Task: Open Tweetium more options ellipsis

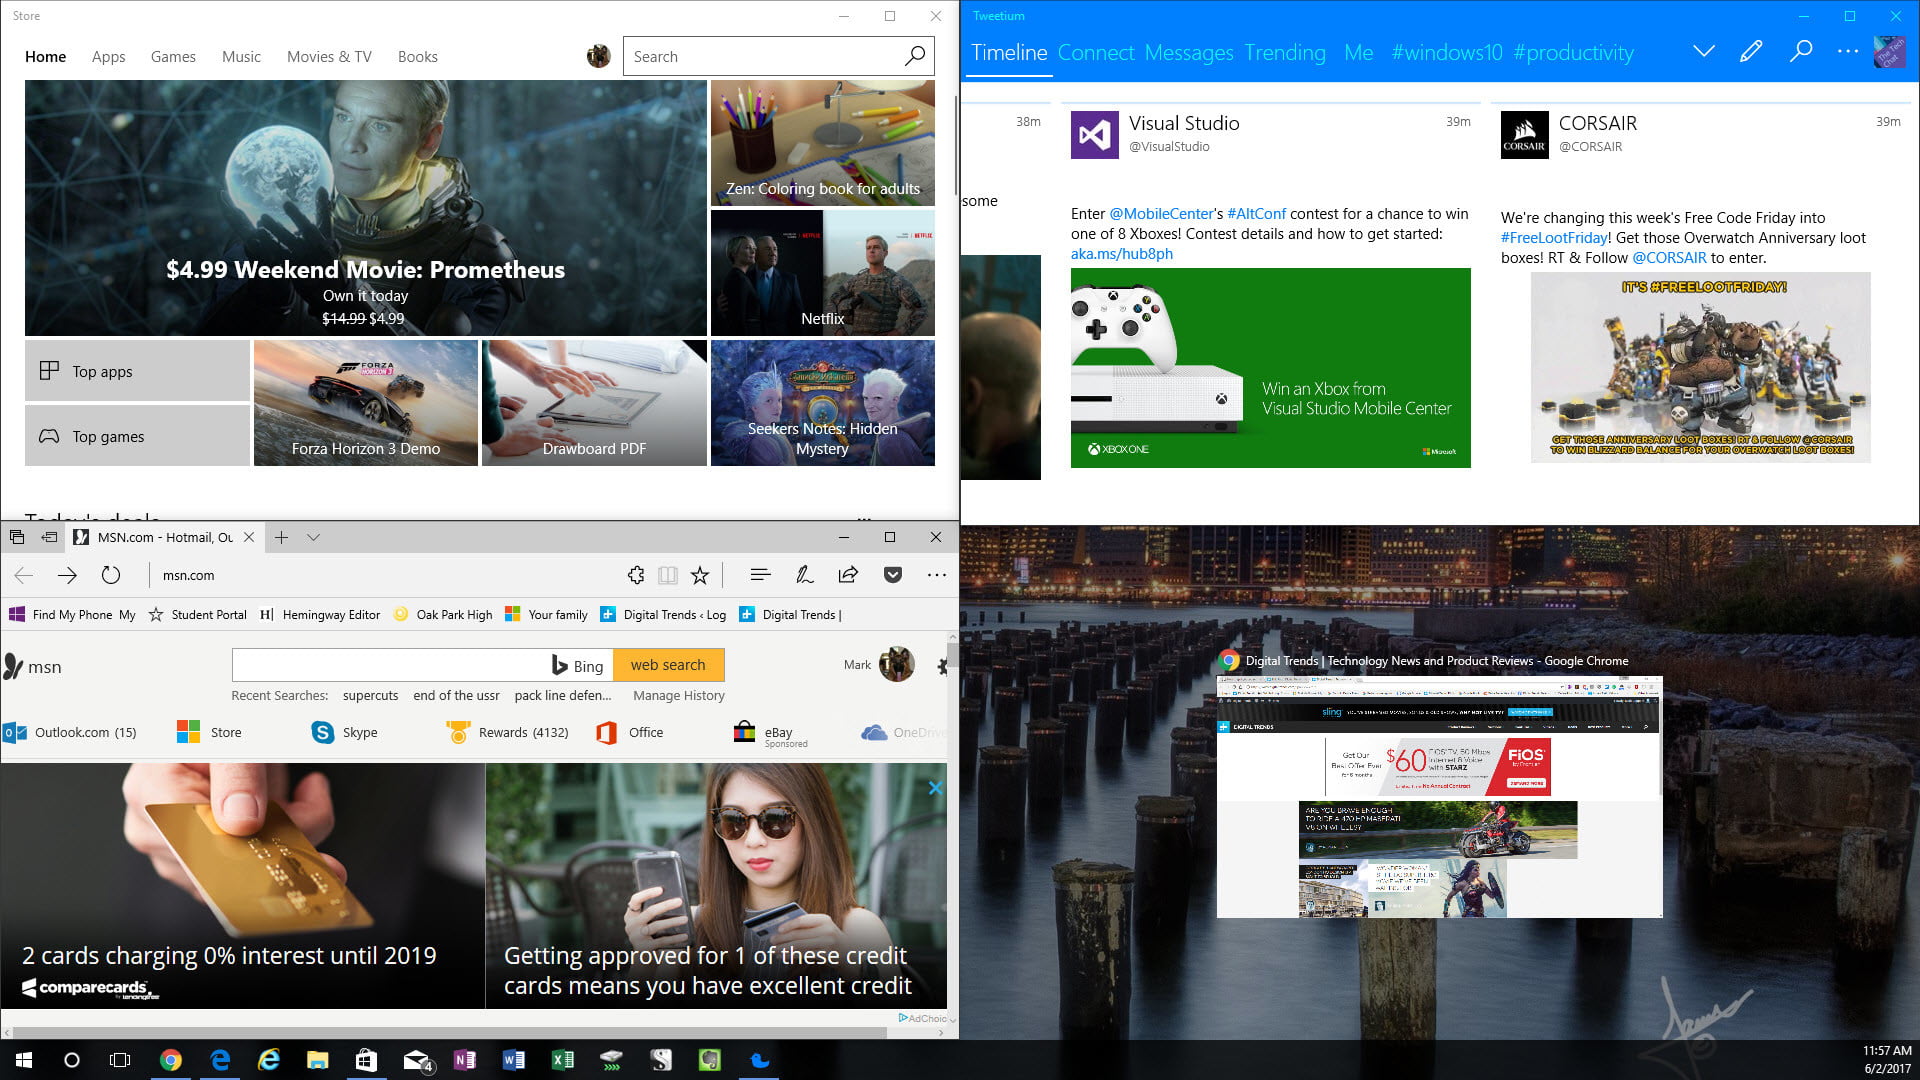Action: (x=1848, y=51)
